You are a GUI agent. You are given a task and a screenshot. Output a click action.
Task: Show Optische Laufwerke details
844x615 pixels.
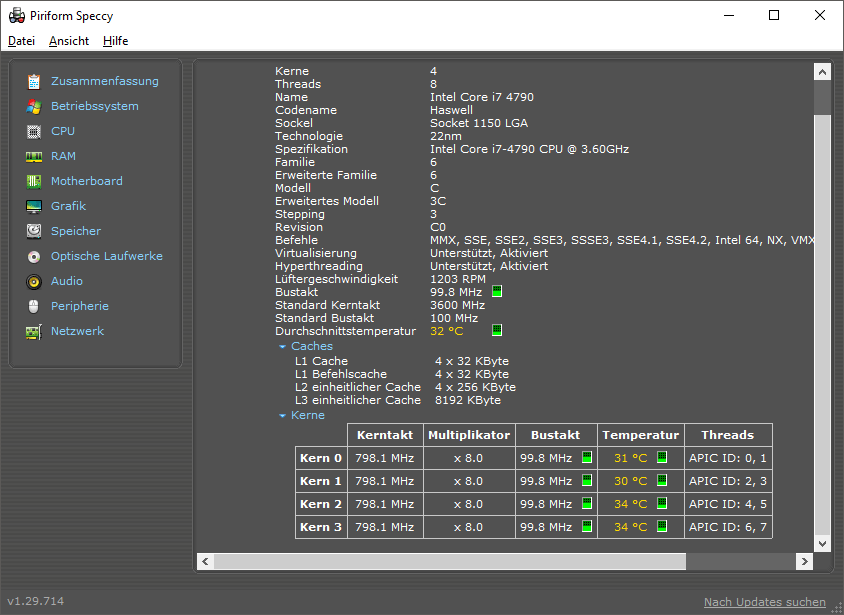coord(107,256)
